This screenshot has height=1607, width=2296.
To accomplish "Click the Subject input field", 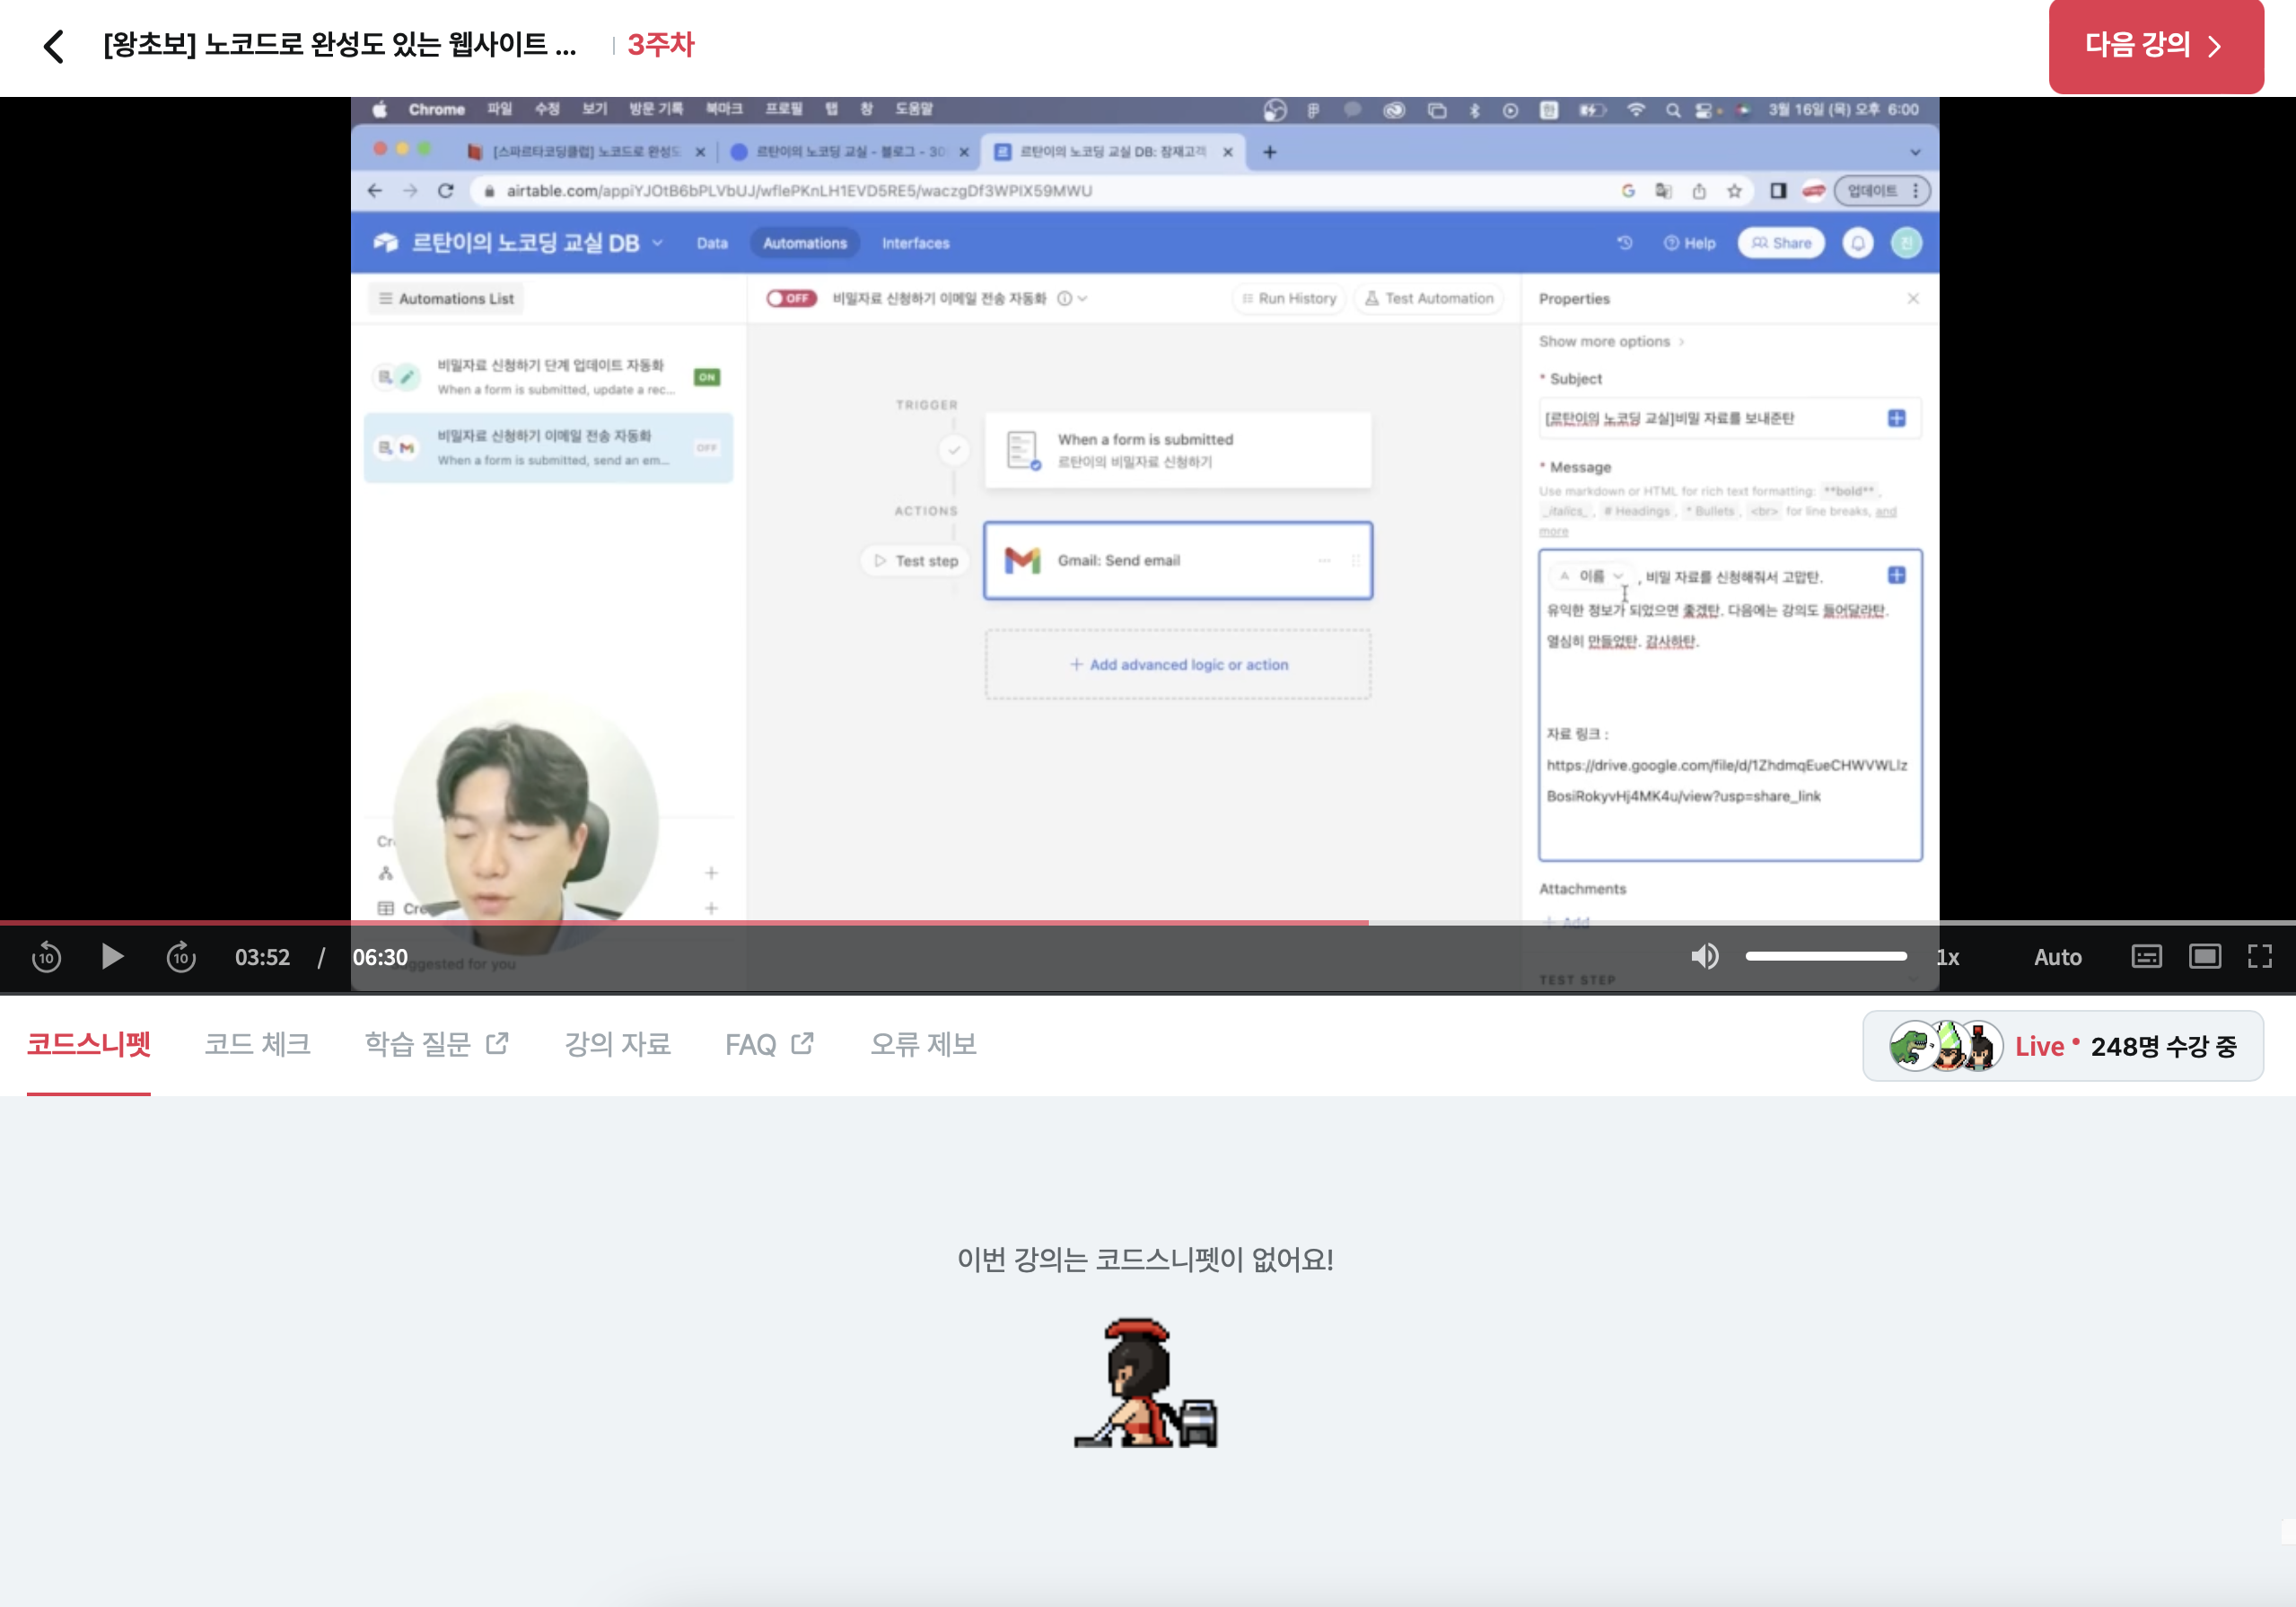I will pos(1729,418).
